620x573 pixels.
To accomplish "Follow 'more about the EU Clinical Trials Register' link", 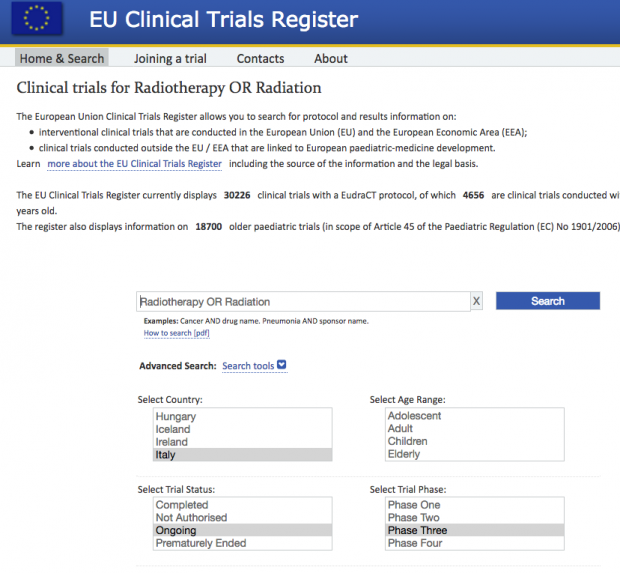I will (x=134, y=164).
